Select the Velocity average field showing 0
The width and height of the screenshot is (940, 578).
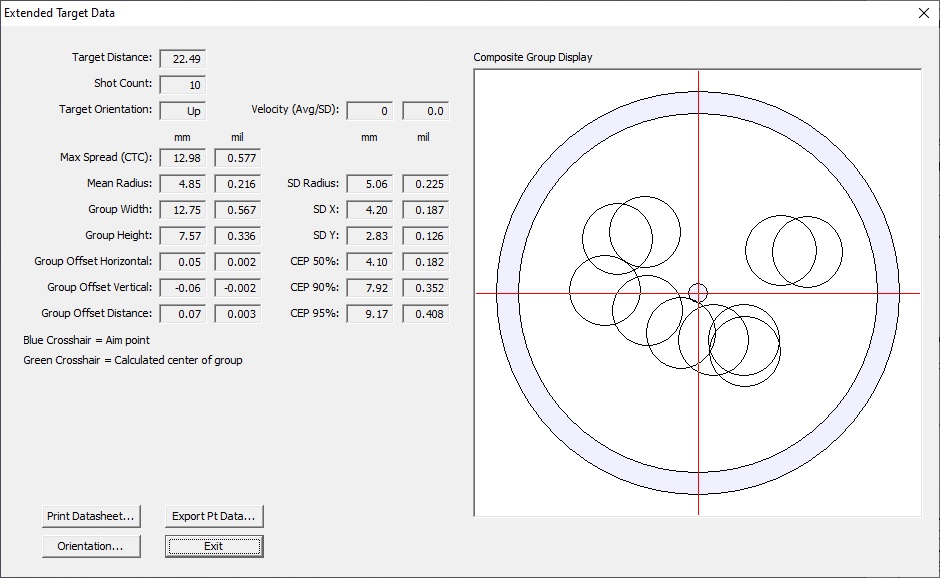[x=369, y=111]
